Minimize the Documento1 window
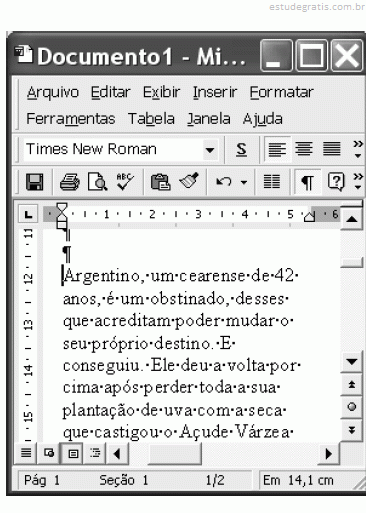This screenshot has height=513, width=366. click(x=277, y=56)
